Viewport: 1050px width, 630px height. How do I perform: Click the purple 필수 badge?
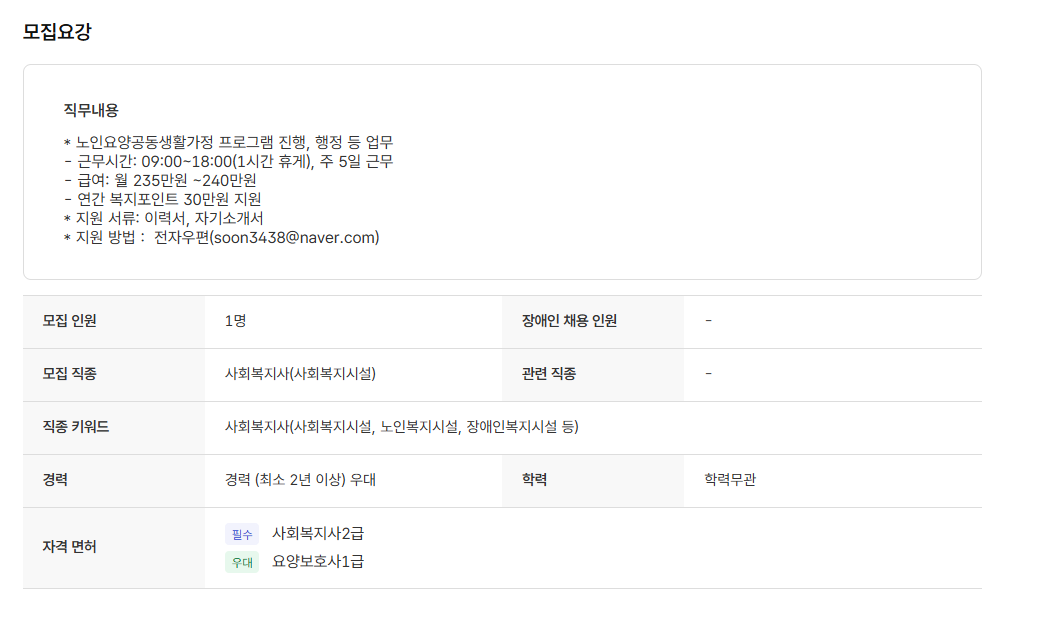tap(242, 534)
